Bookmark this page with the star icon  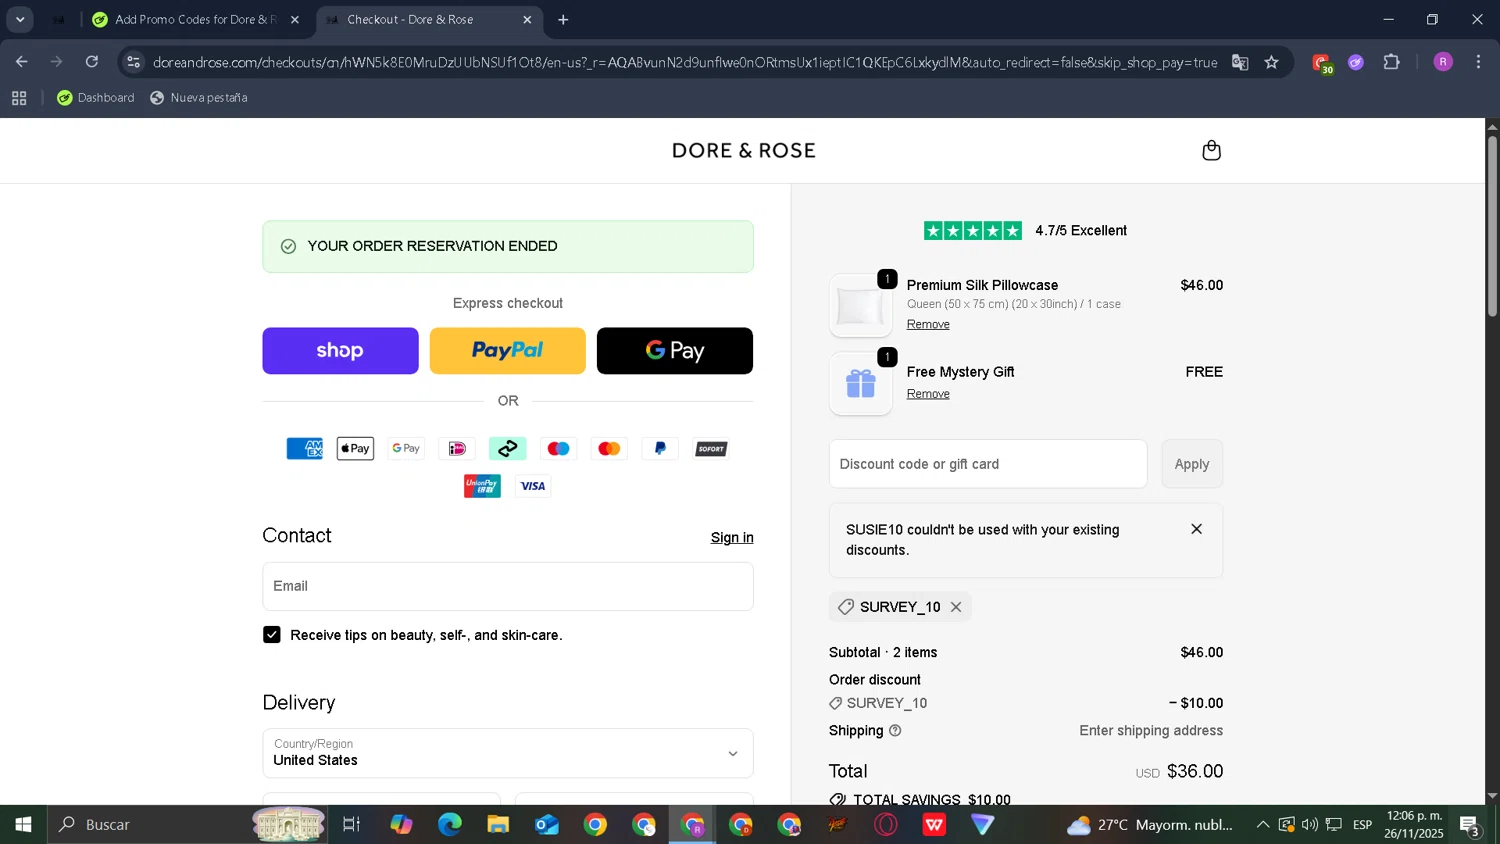tap(1271, 62)
